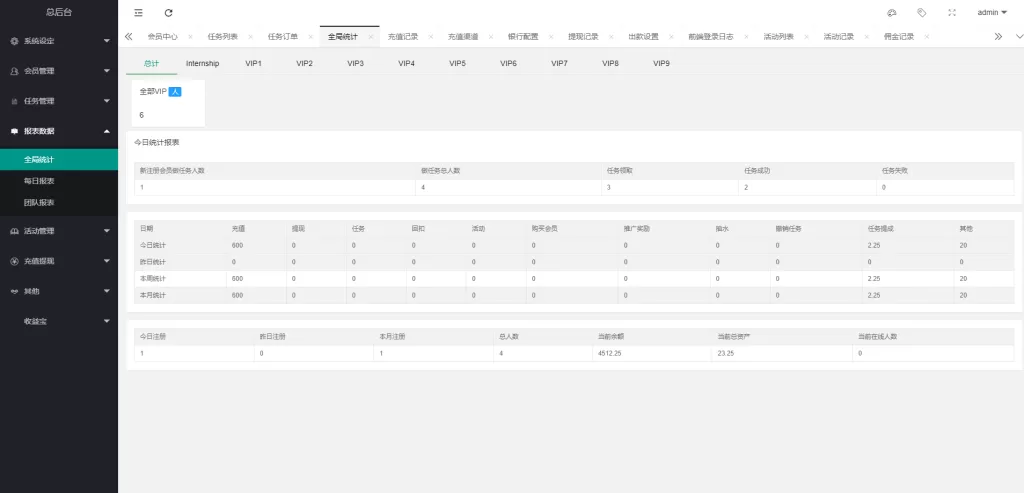Screen dimensions: 1024x493
Task: Close the 前端登录日志 tab
Action: [746, 37]
